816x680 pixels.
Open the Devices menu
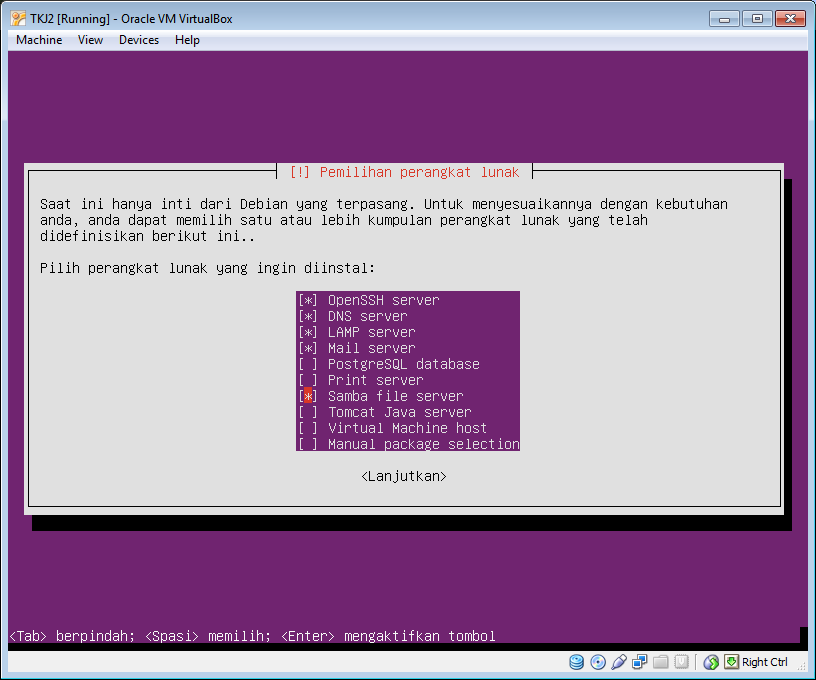point(138,40)
